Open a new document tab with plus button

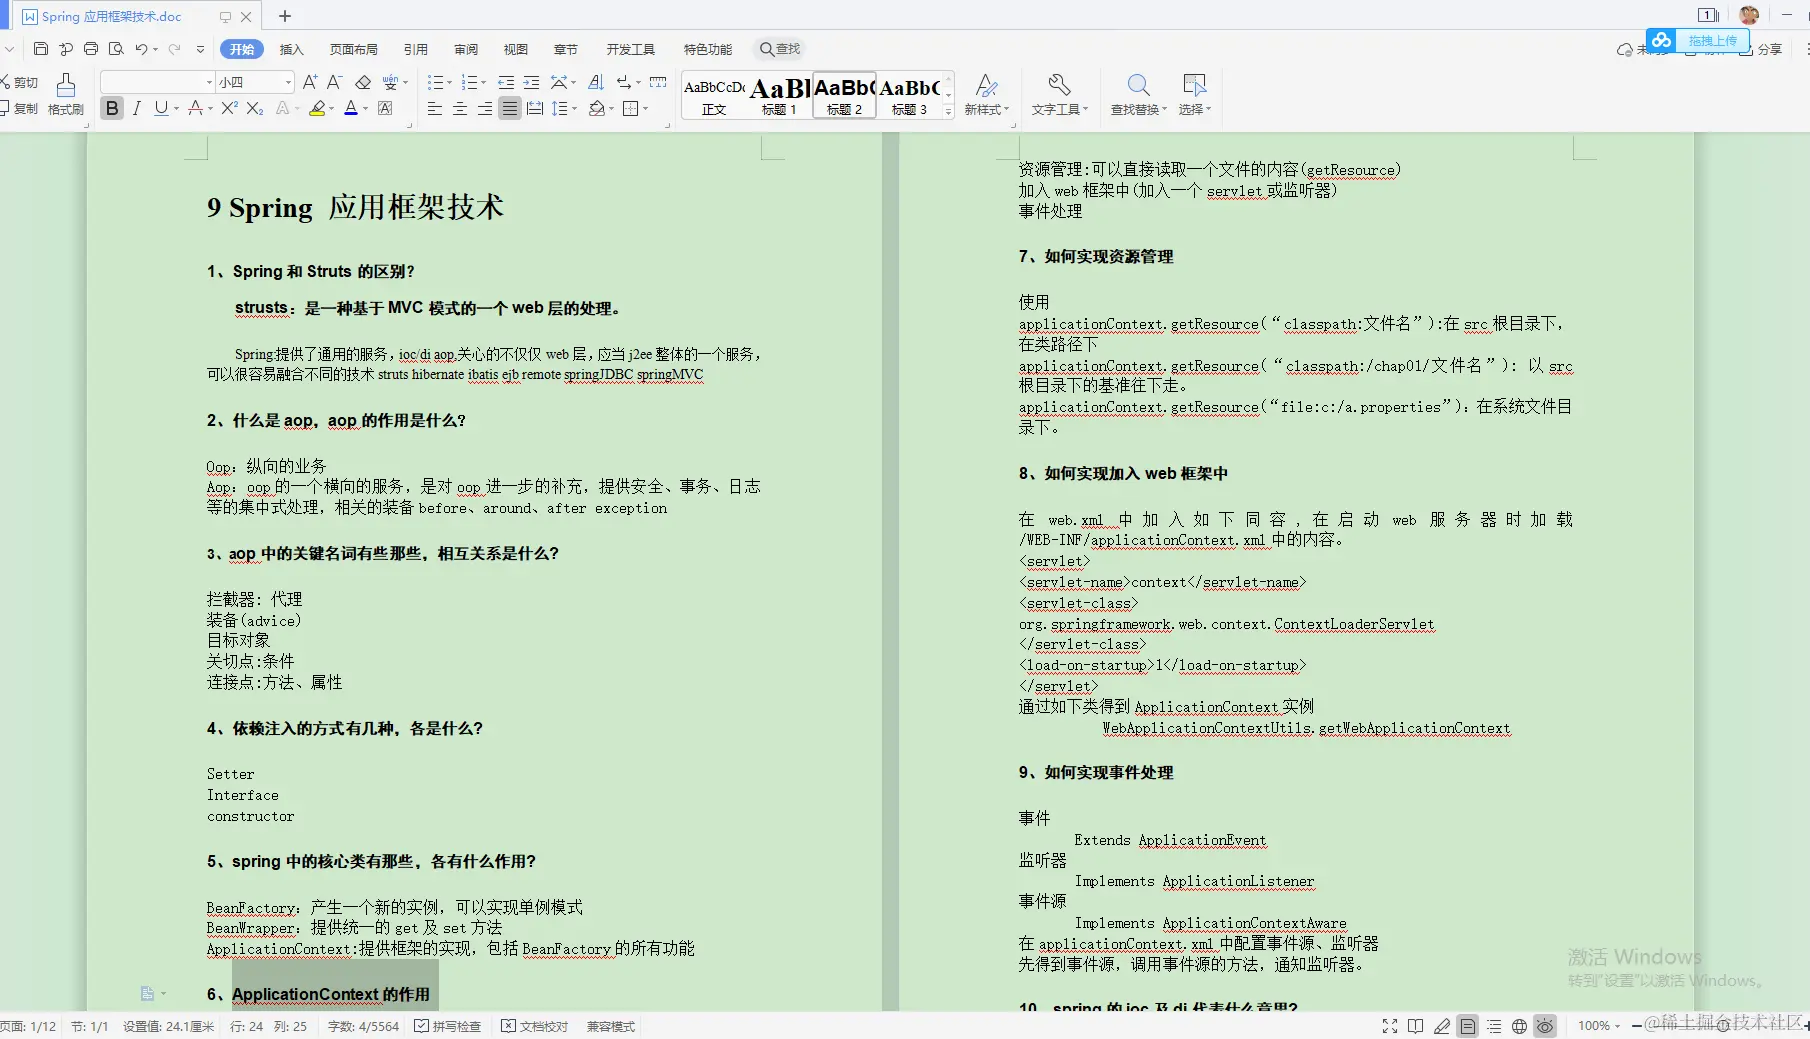click(284, 17)
